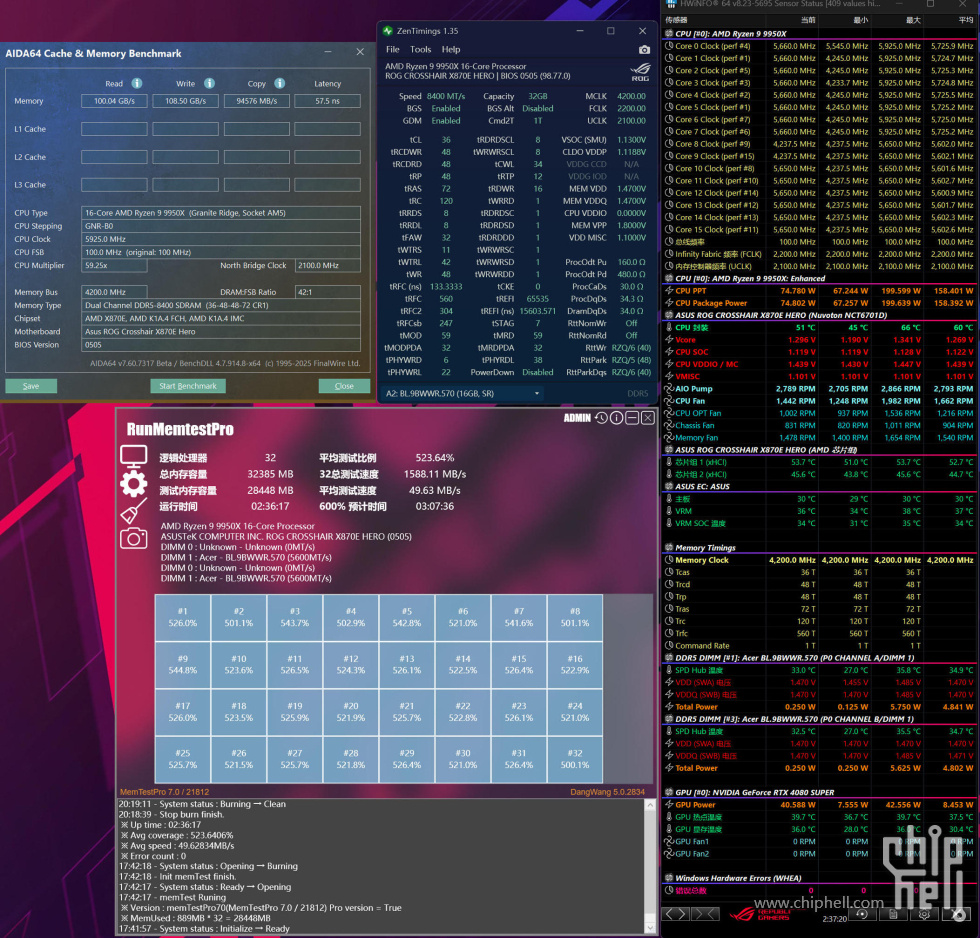Open the File menu in ZenTimings
This screenshot has width=980, height=938.
click(x=392, y=49)
